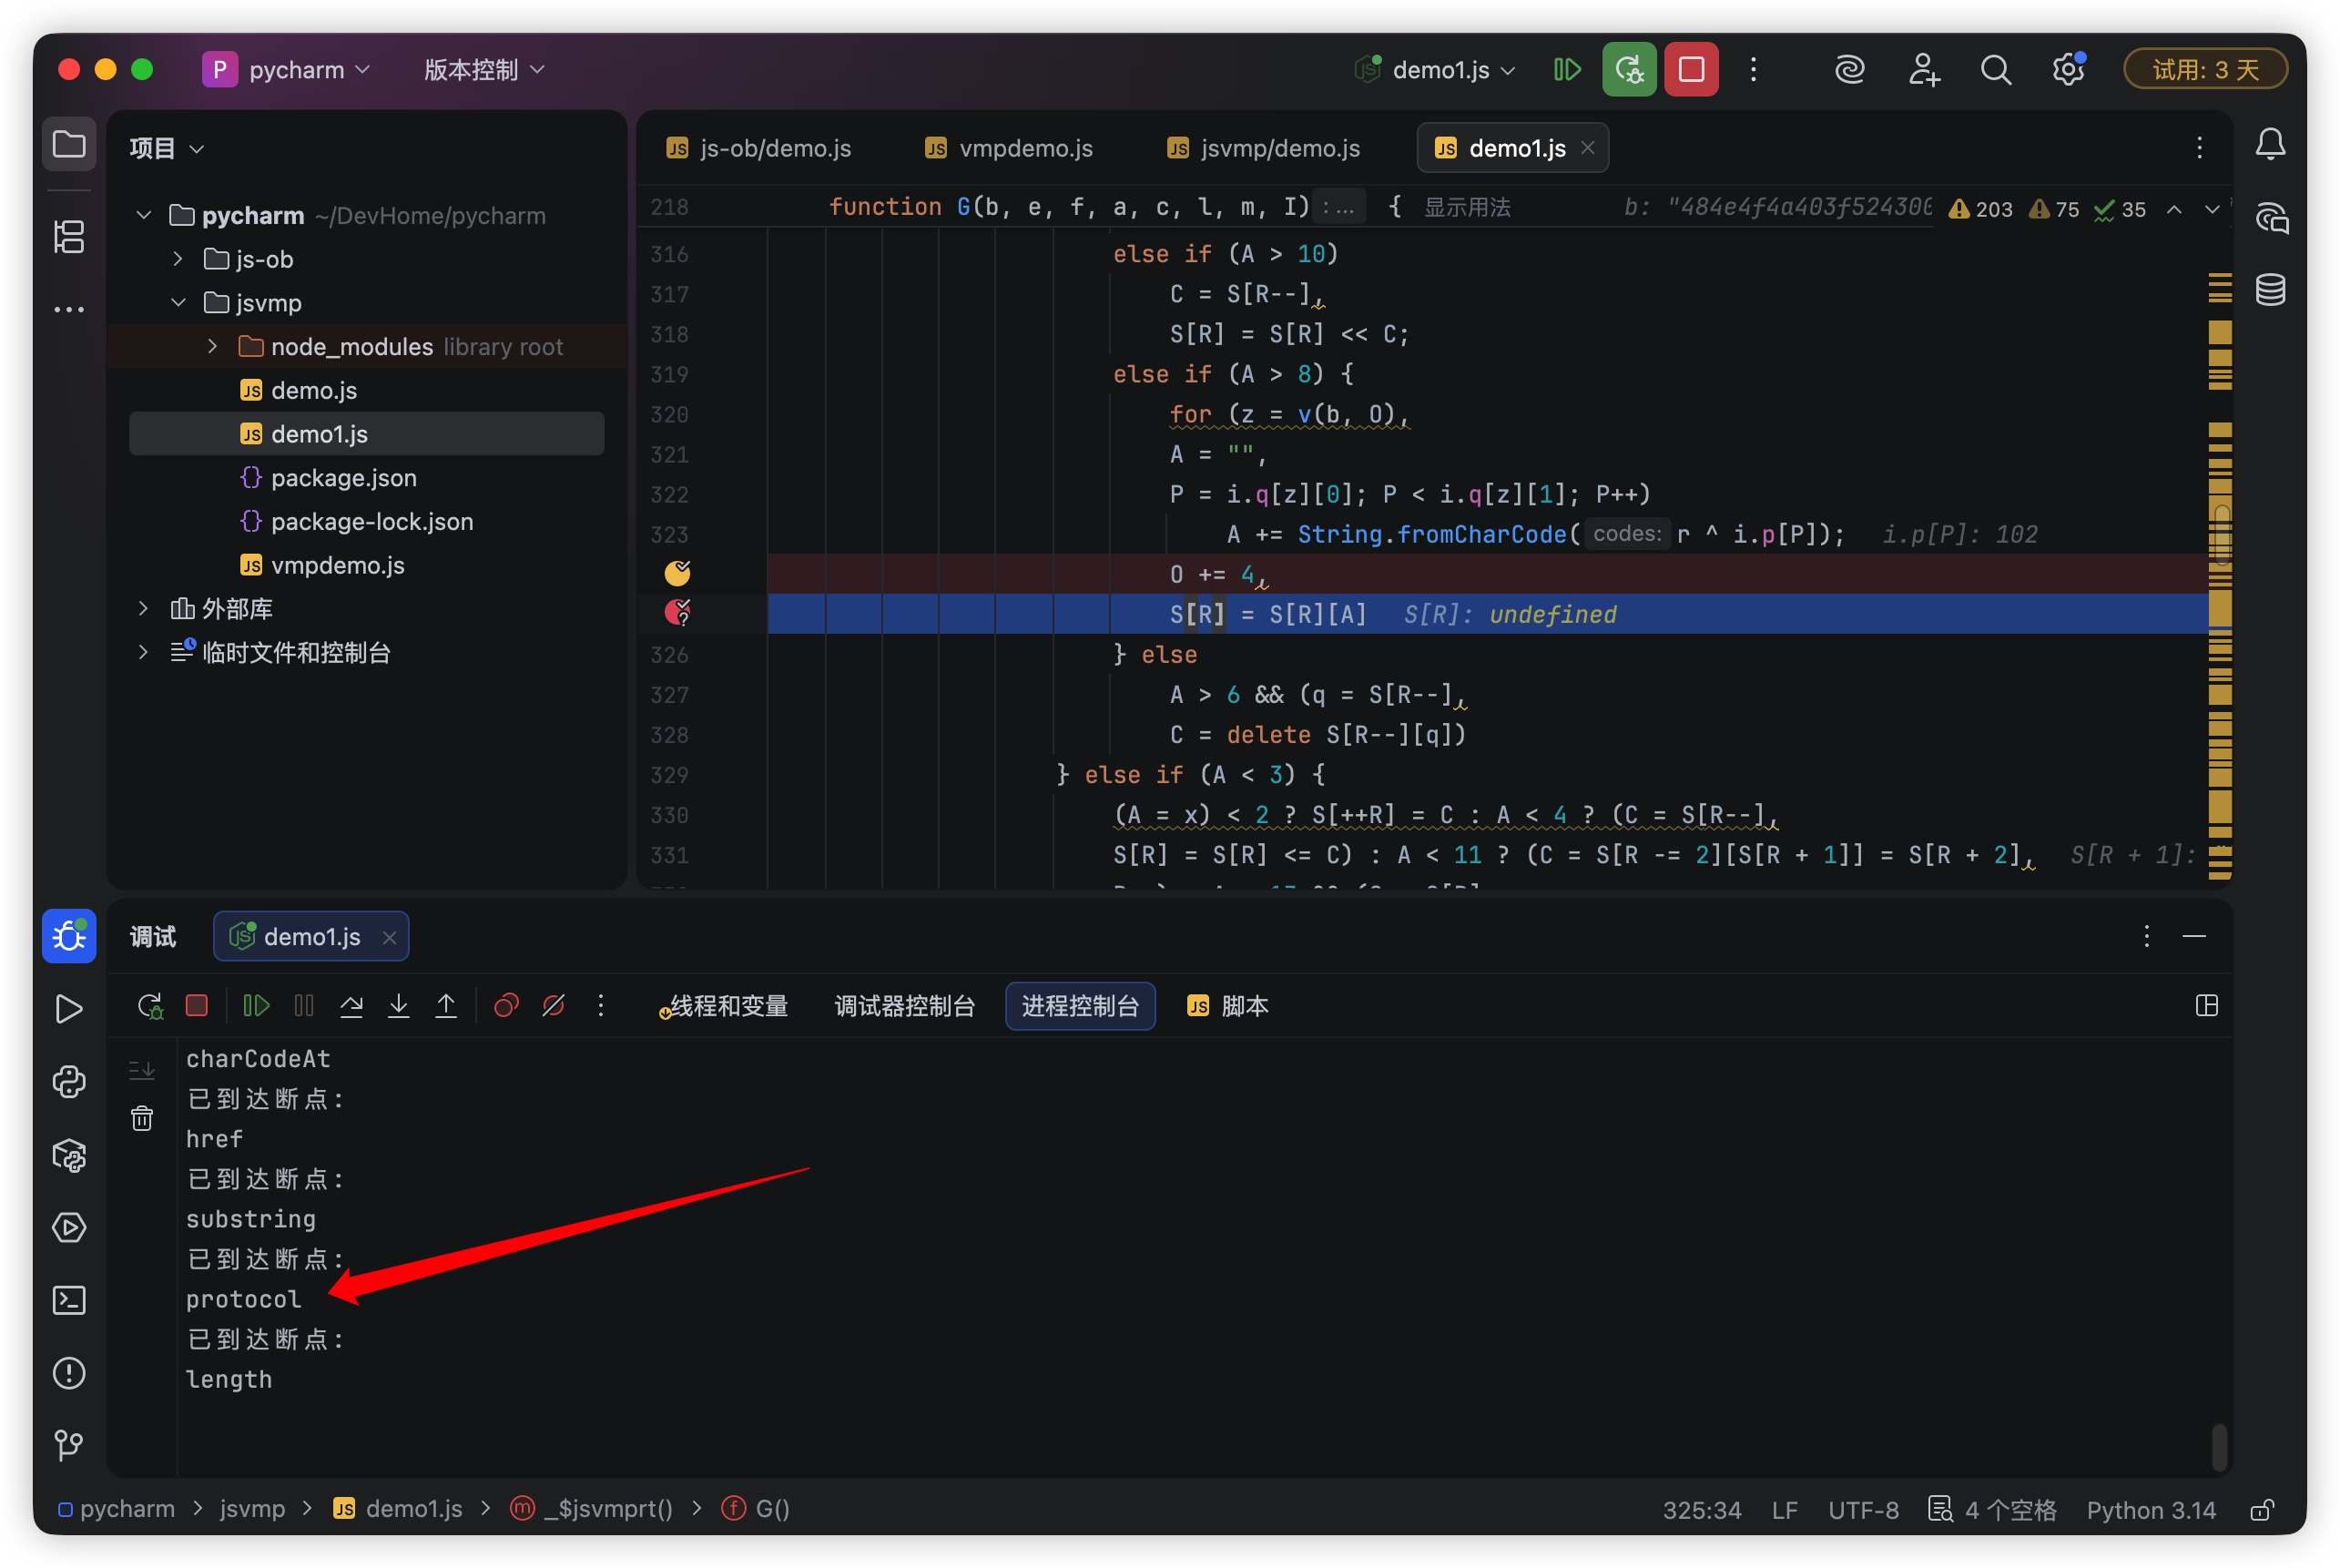
Task: Open the Database tool window
Action: click(2270, 290)
